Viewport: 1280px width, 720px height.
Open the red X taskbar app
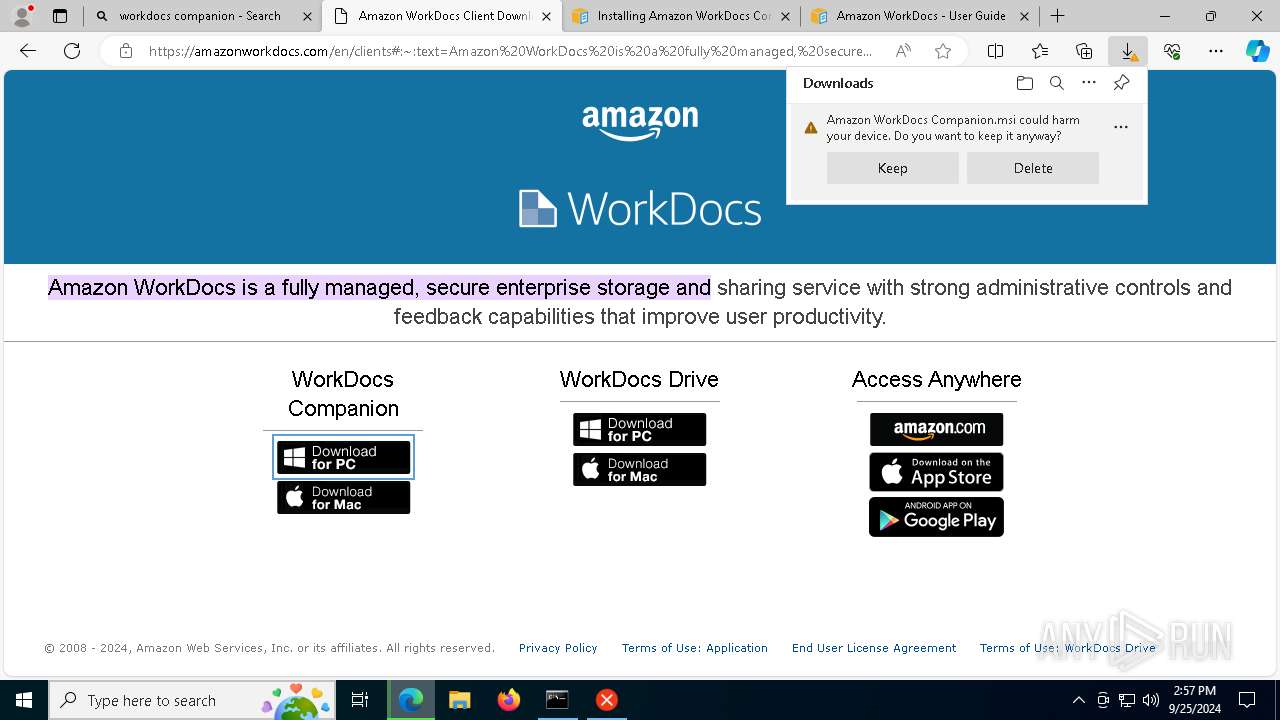606,700
